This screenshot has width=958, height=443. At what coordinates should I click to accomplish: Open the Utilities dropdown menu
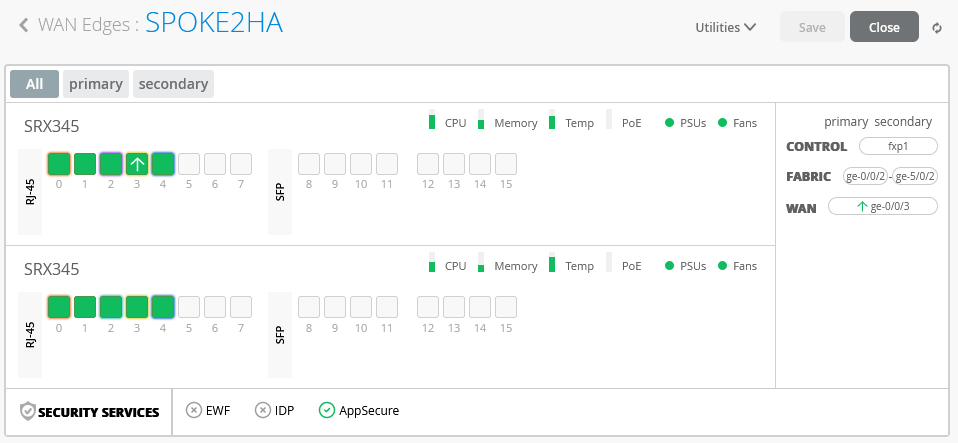click(725, 28)
